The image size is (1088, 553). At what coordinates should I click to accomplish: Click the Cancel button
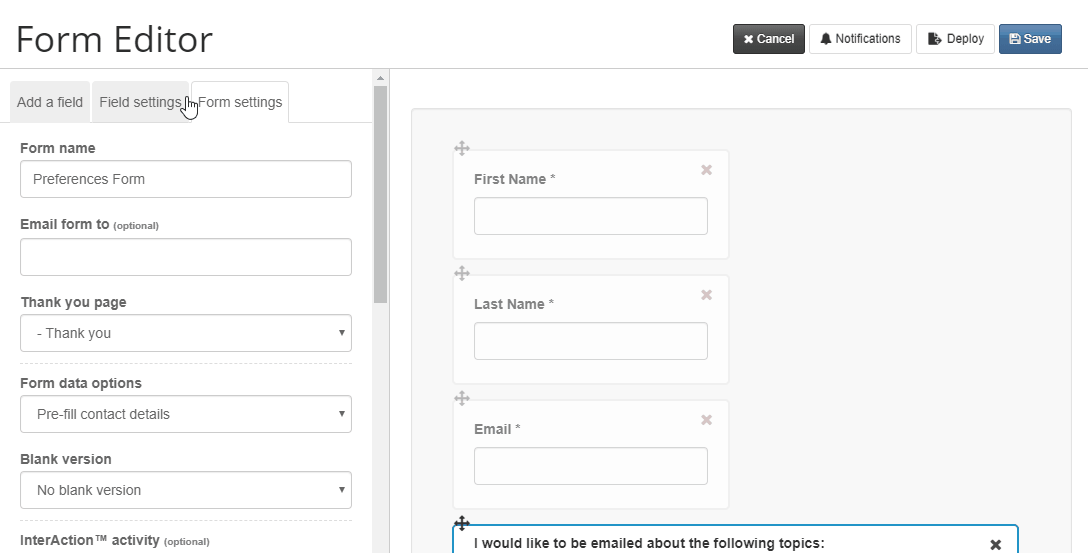tap(769, 39)
